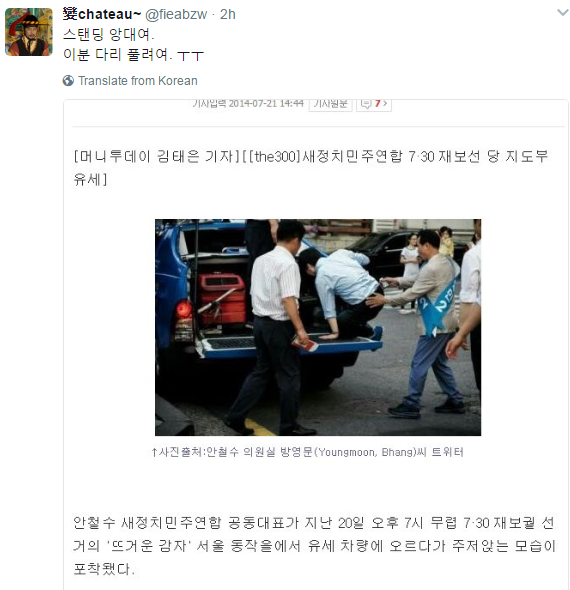Click the 2h tweet timestamp

click(228, 14)
